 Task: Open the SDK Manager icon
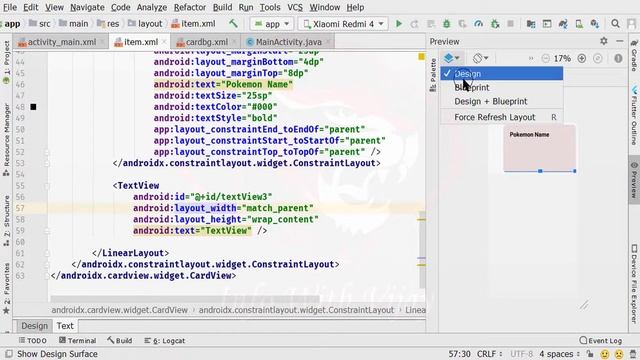pyautogui.click(x=595, y=24)
